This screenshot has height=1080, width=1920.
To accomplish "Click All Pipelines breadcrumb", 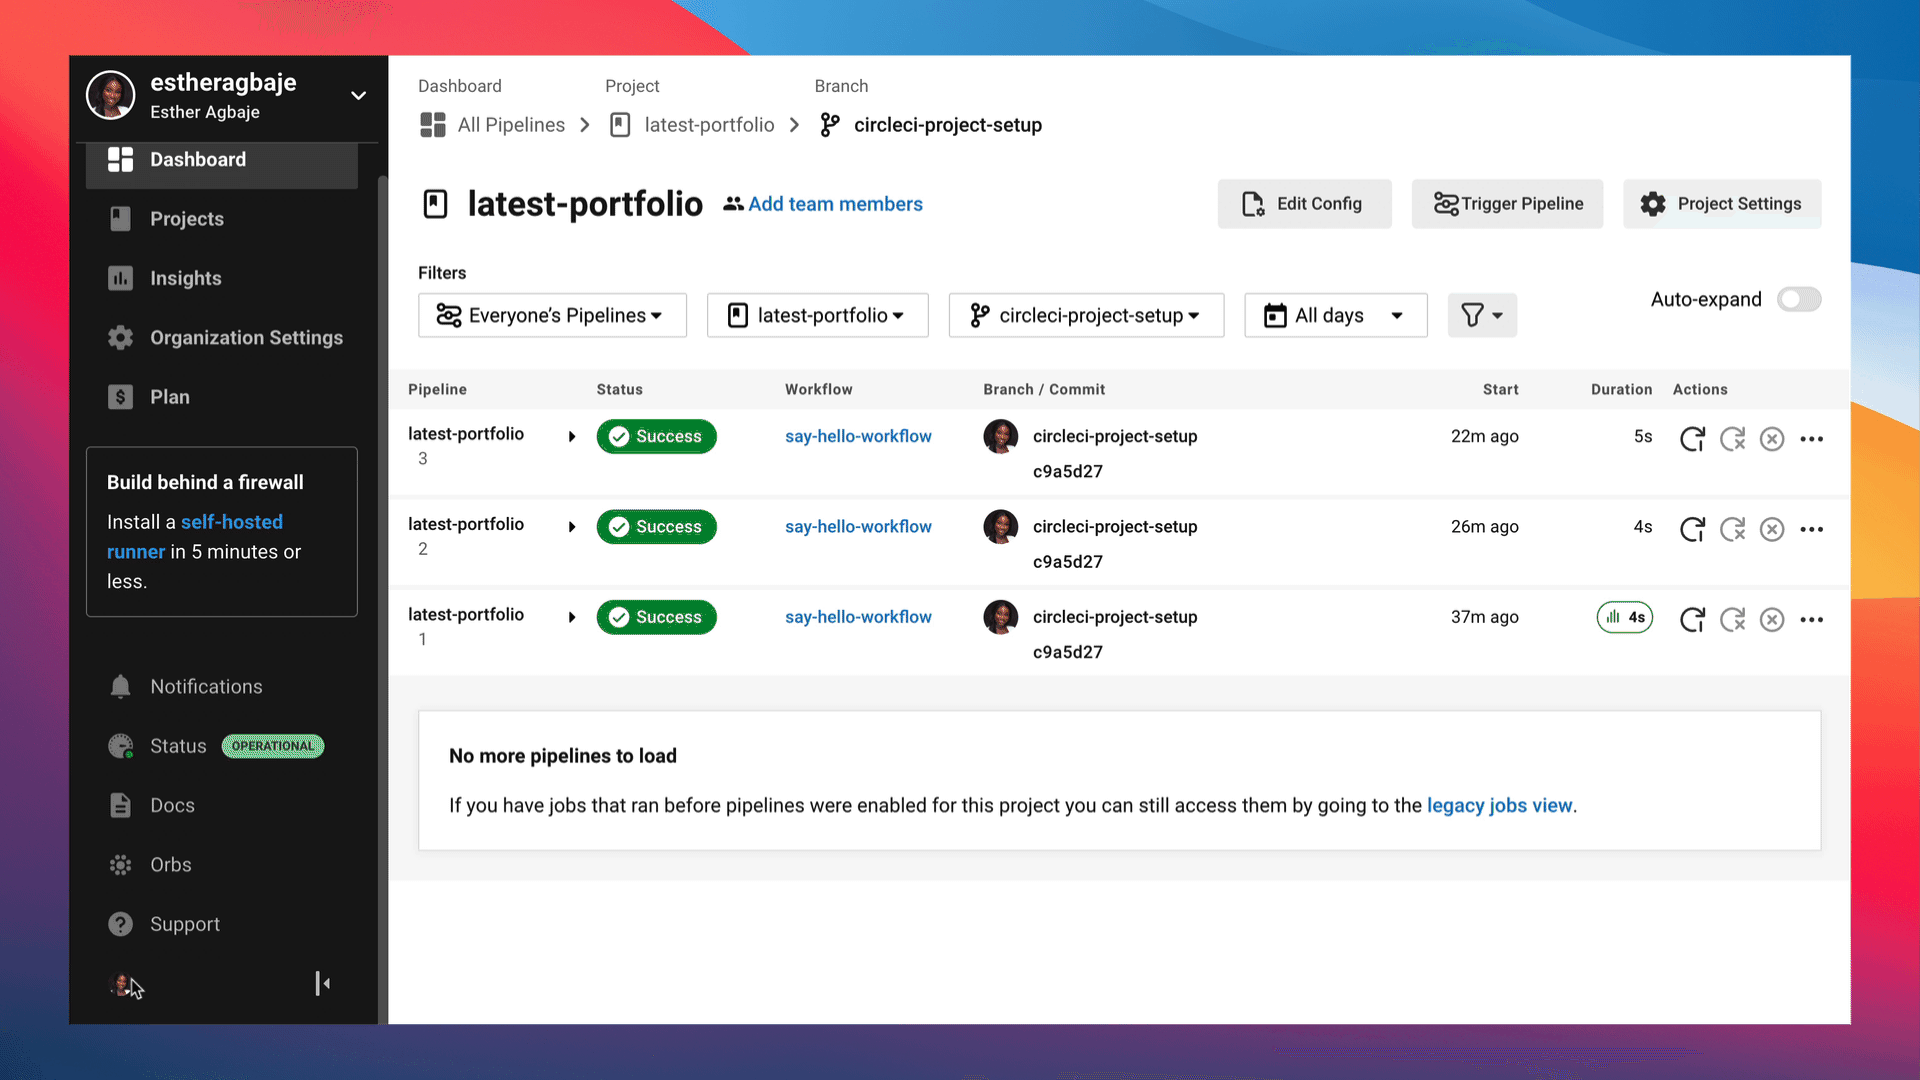I will (511, 125).
